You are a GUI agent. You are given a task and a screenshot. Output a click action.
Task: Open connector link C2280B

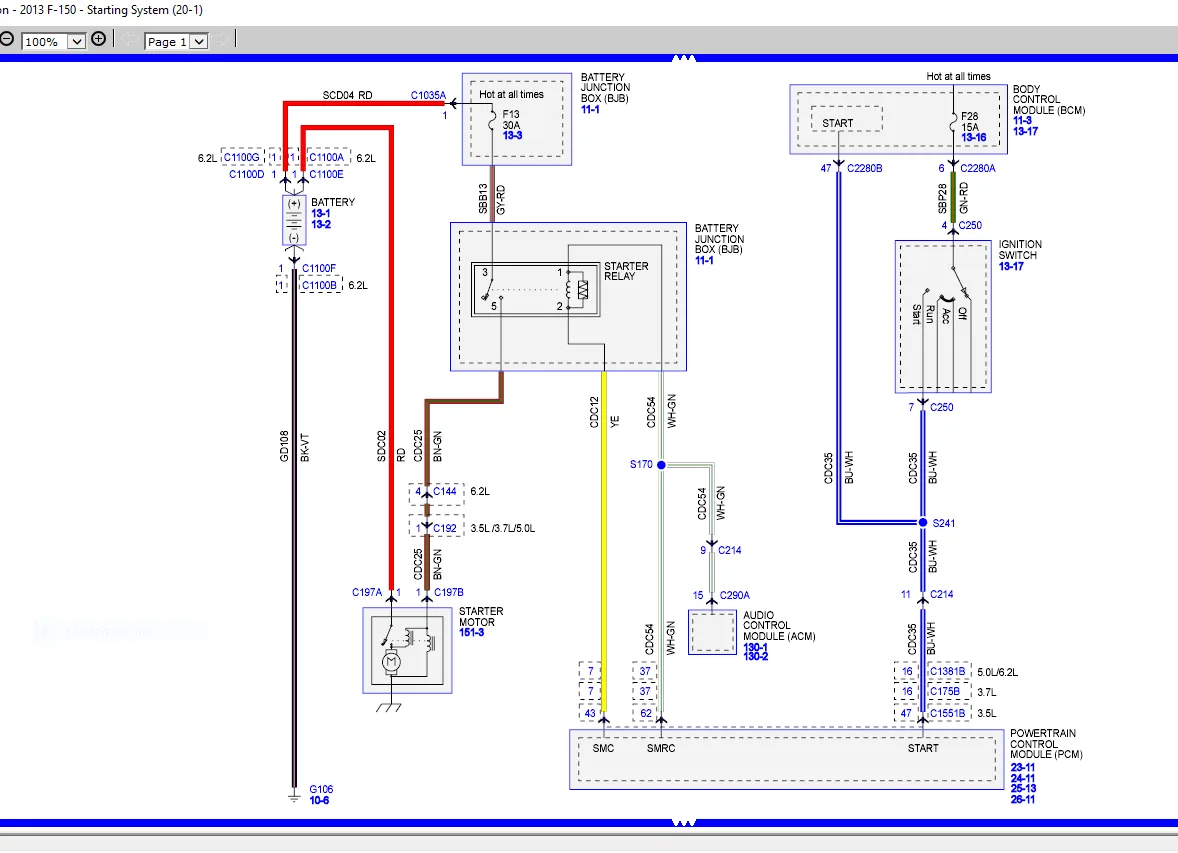coord(865,168)
